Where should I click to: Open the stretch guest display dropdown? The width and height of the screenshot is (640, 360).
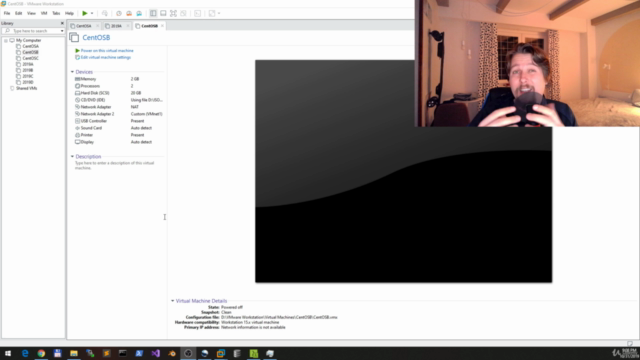[219, 13]
